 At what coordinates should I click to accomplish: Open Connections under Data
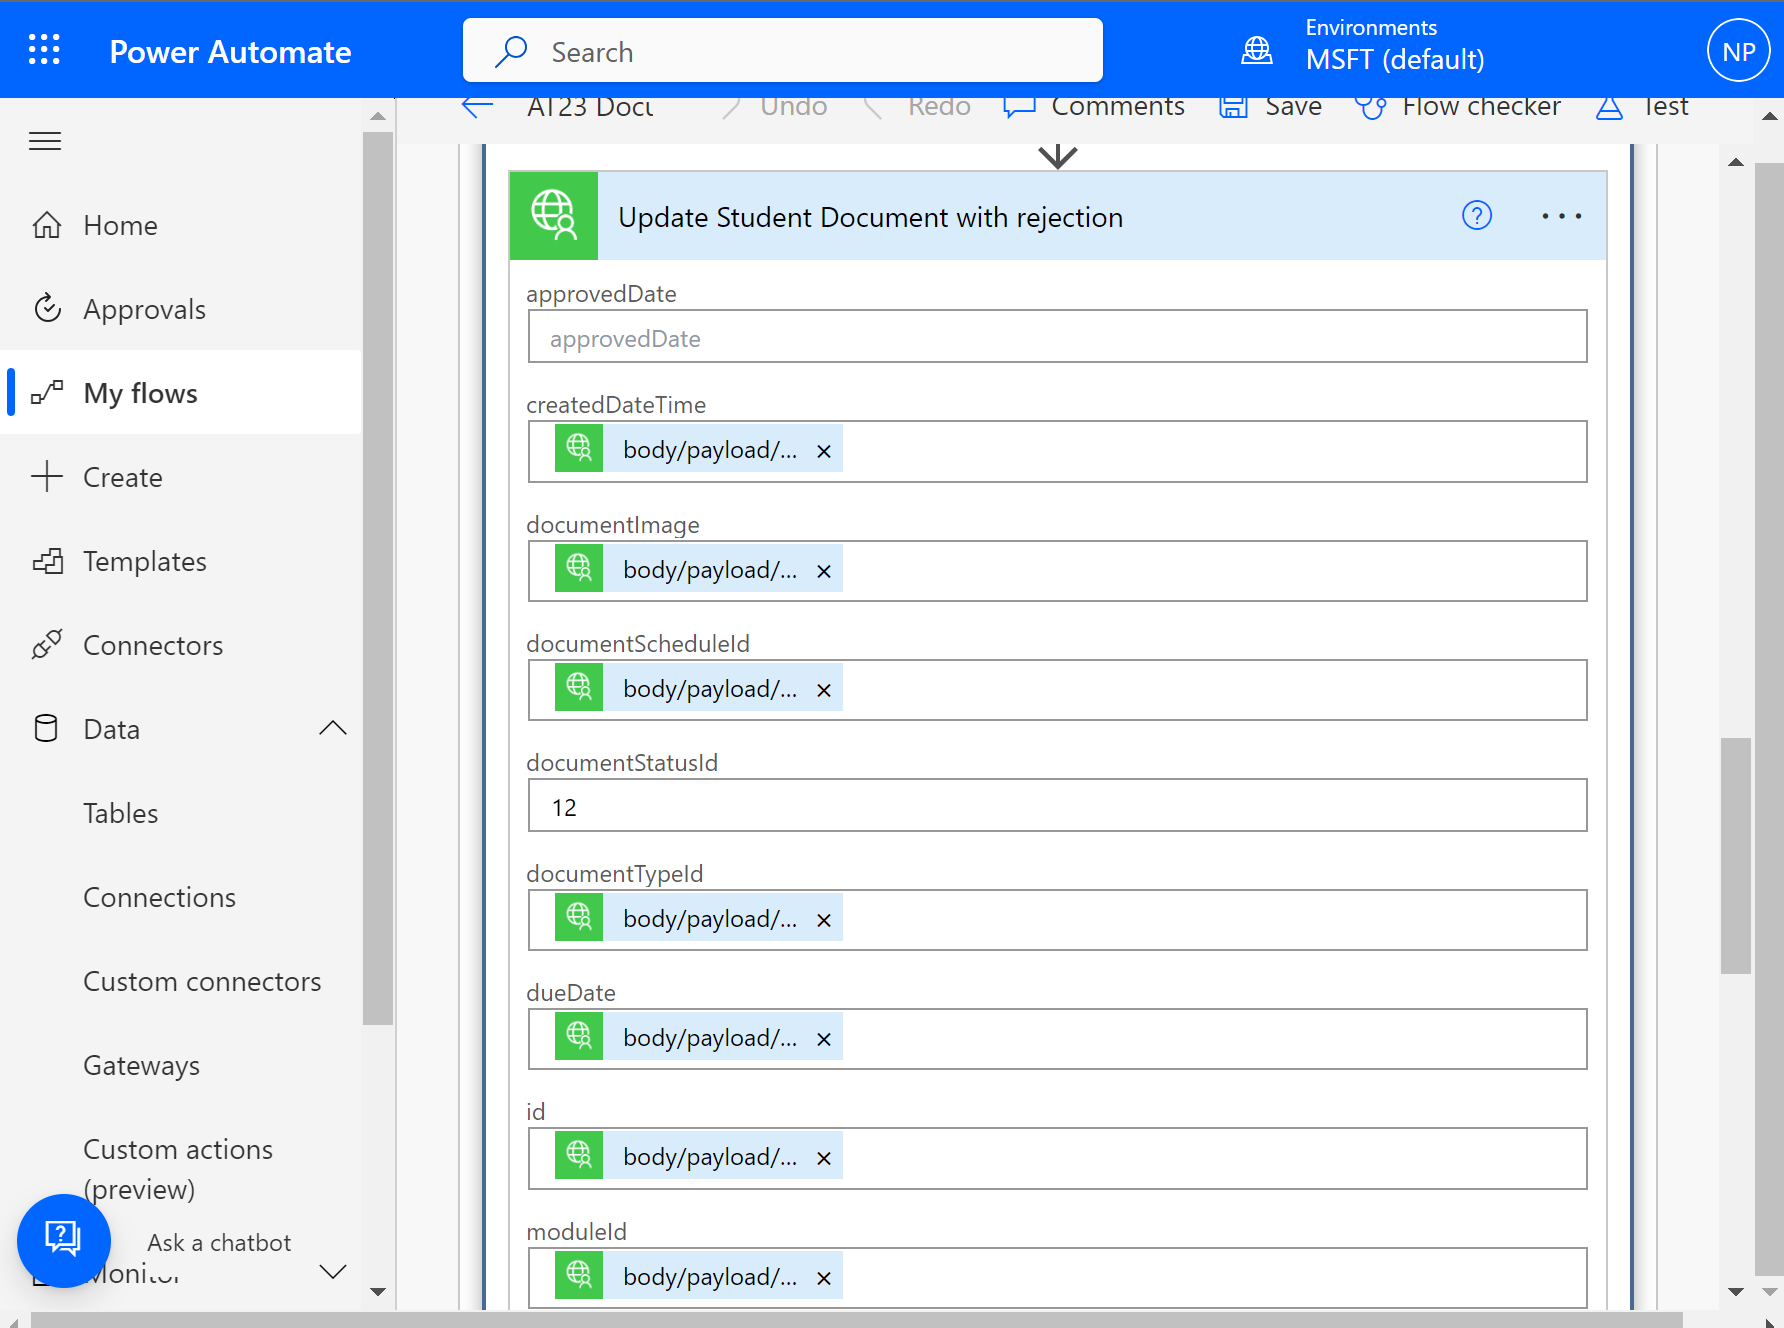[160, 897]
